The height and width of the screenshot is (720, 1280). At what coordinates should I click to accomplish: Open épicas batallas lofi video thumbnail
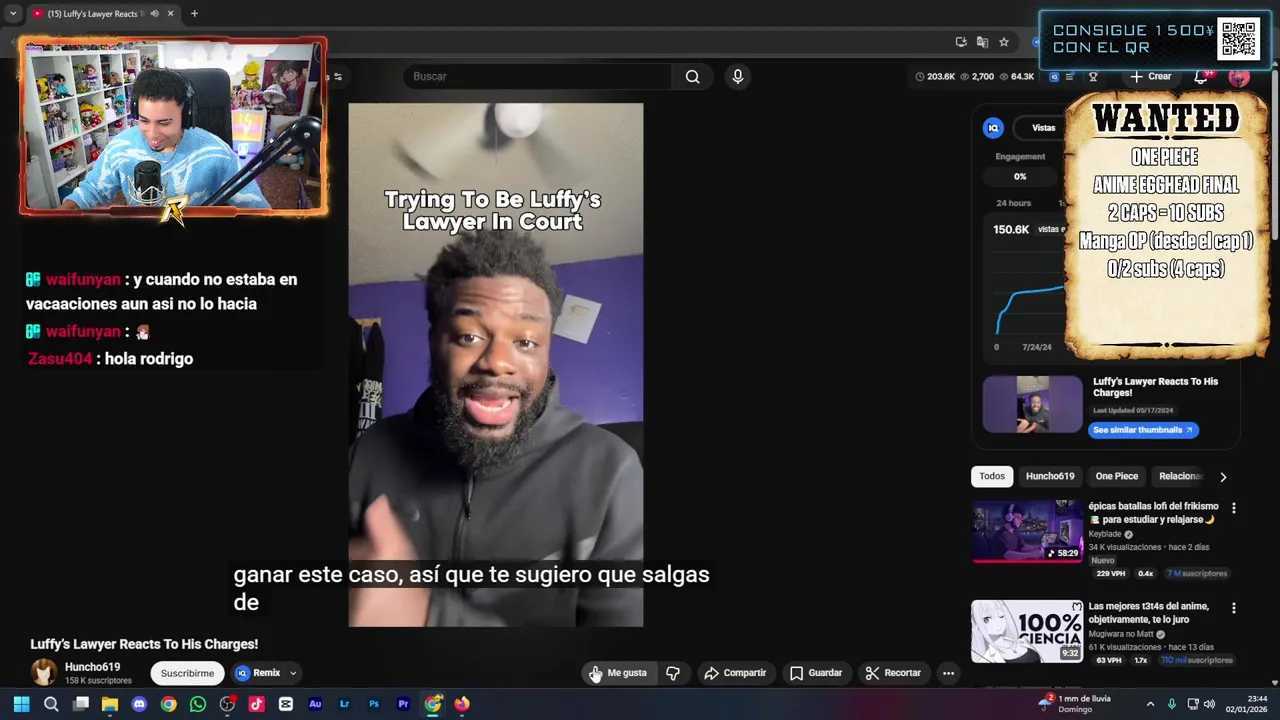tap(1027, 532)
